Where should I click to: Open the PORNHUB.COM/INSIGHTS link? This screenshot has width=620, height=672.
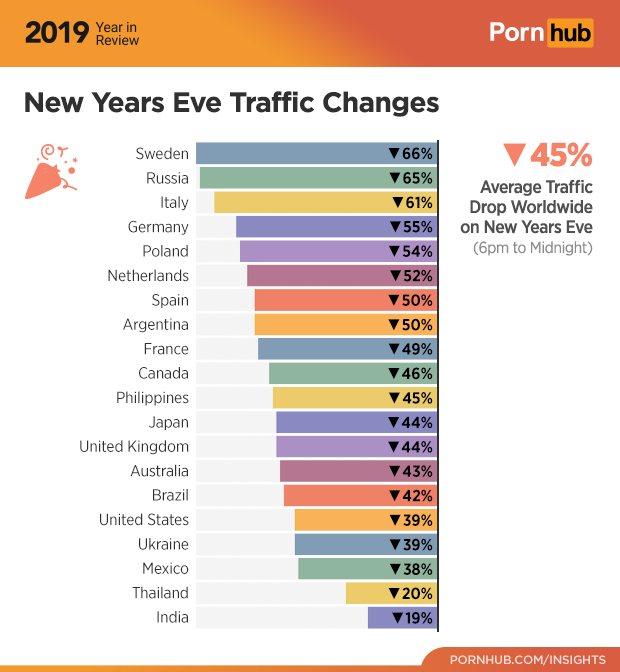pos(527,660)
